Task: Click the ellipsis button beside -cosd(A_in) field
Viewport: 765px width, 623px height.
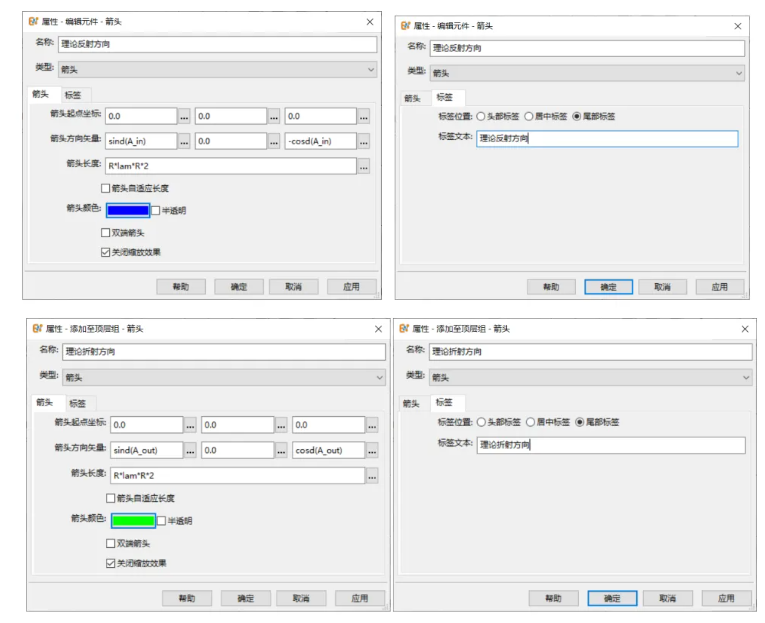Action: click(364, 141)
